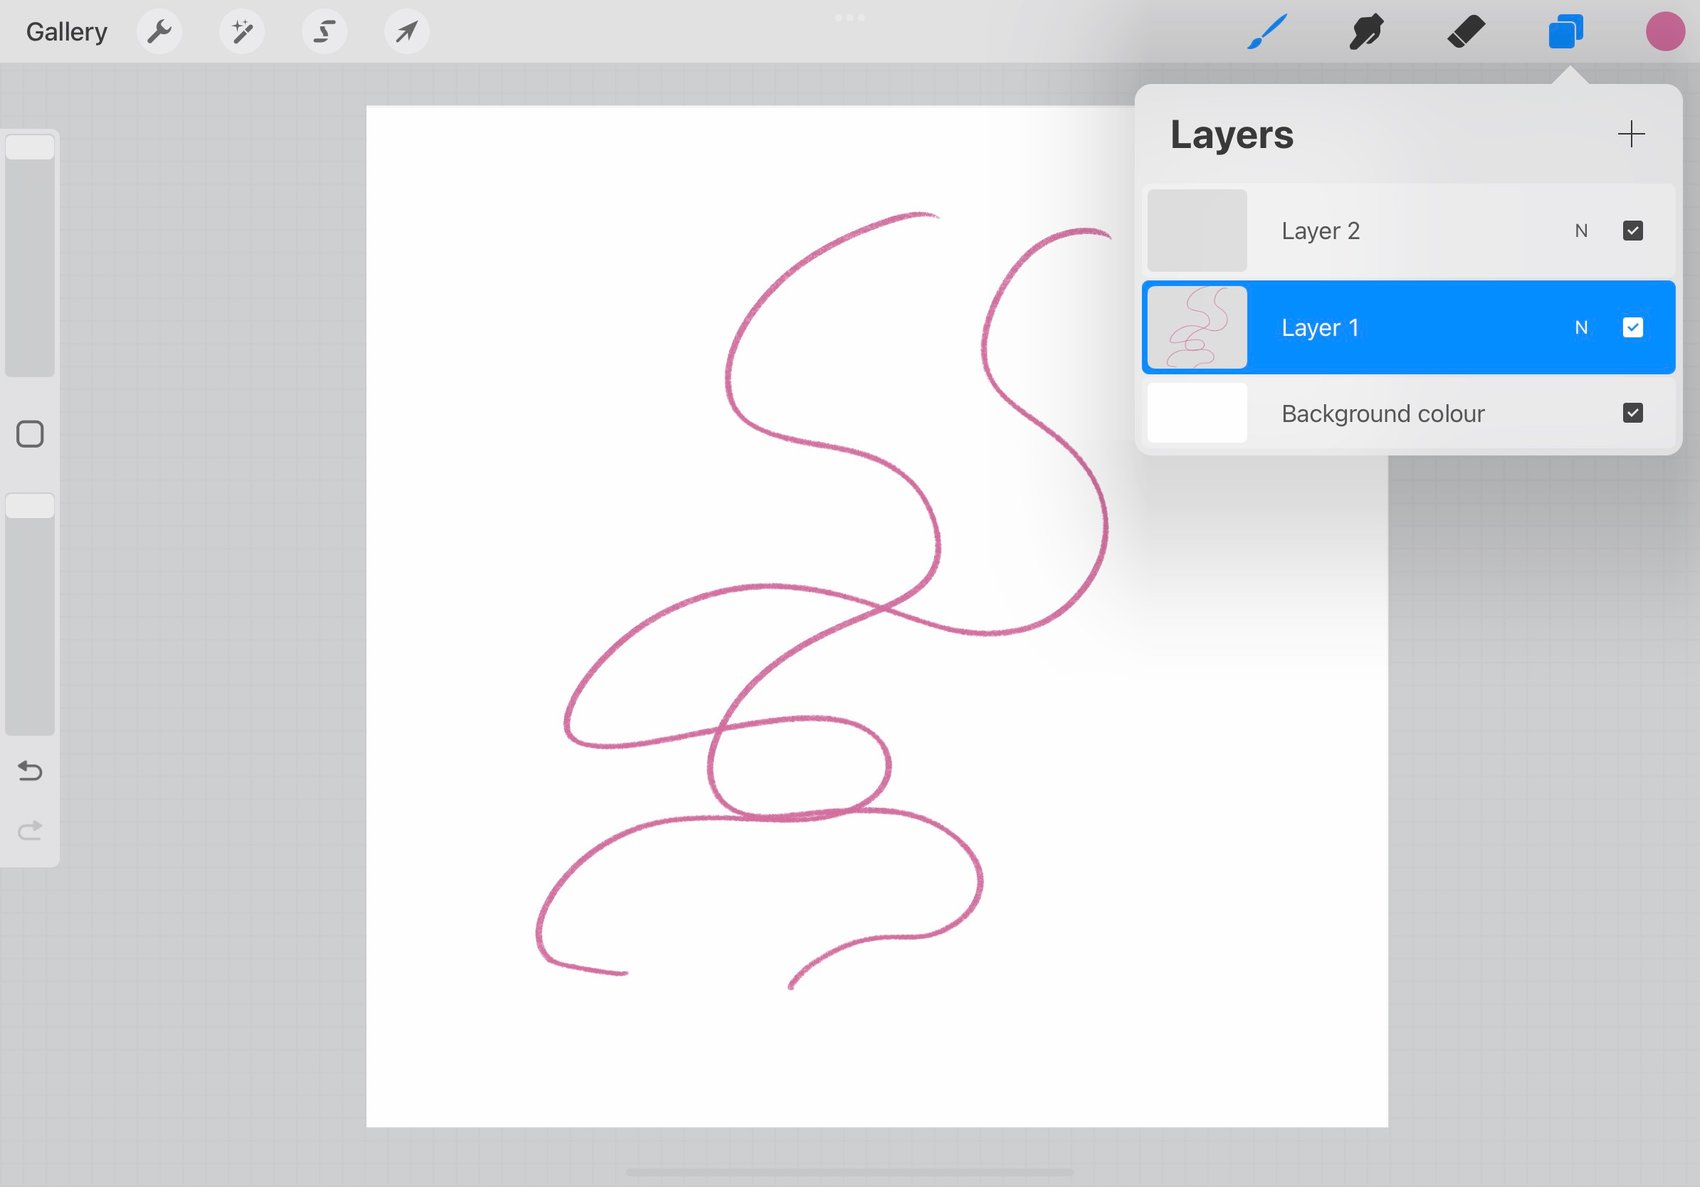Redo the last action
This screenshot has width=1700, height=1187.
(x=30, y=830)
